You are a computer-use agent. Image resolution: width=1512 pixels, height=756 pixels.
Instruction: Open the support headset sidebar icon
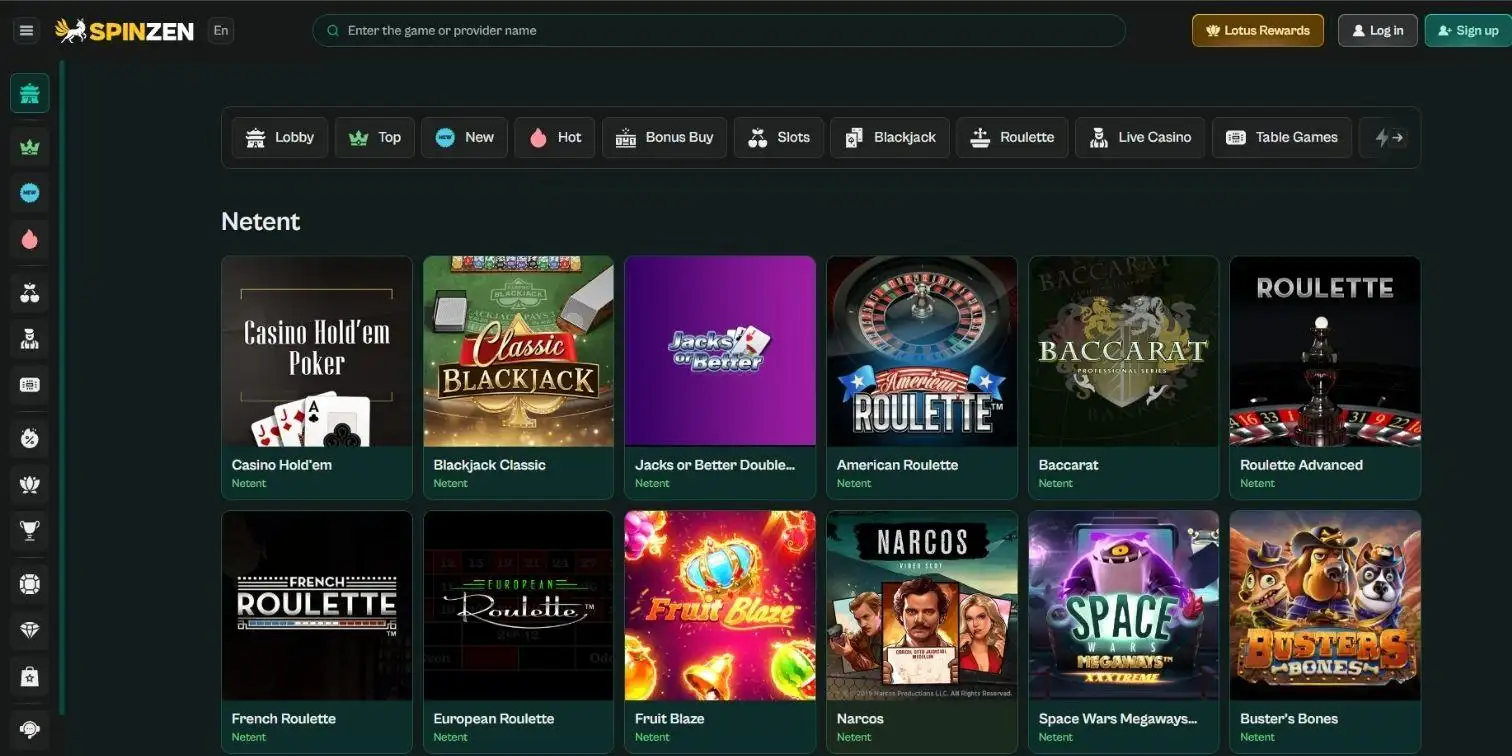pos(29,729)
